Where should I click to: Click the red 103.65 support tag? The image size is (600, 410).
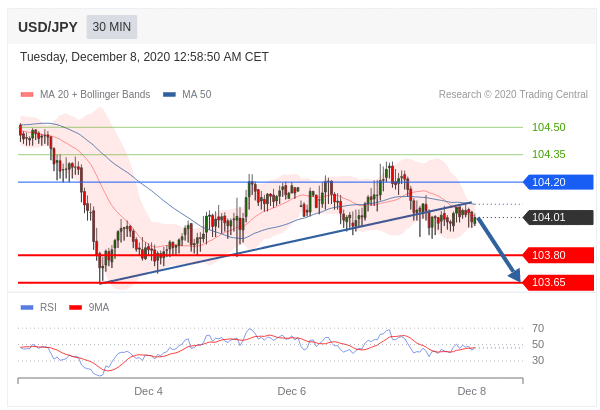click(x=558, y=283)
